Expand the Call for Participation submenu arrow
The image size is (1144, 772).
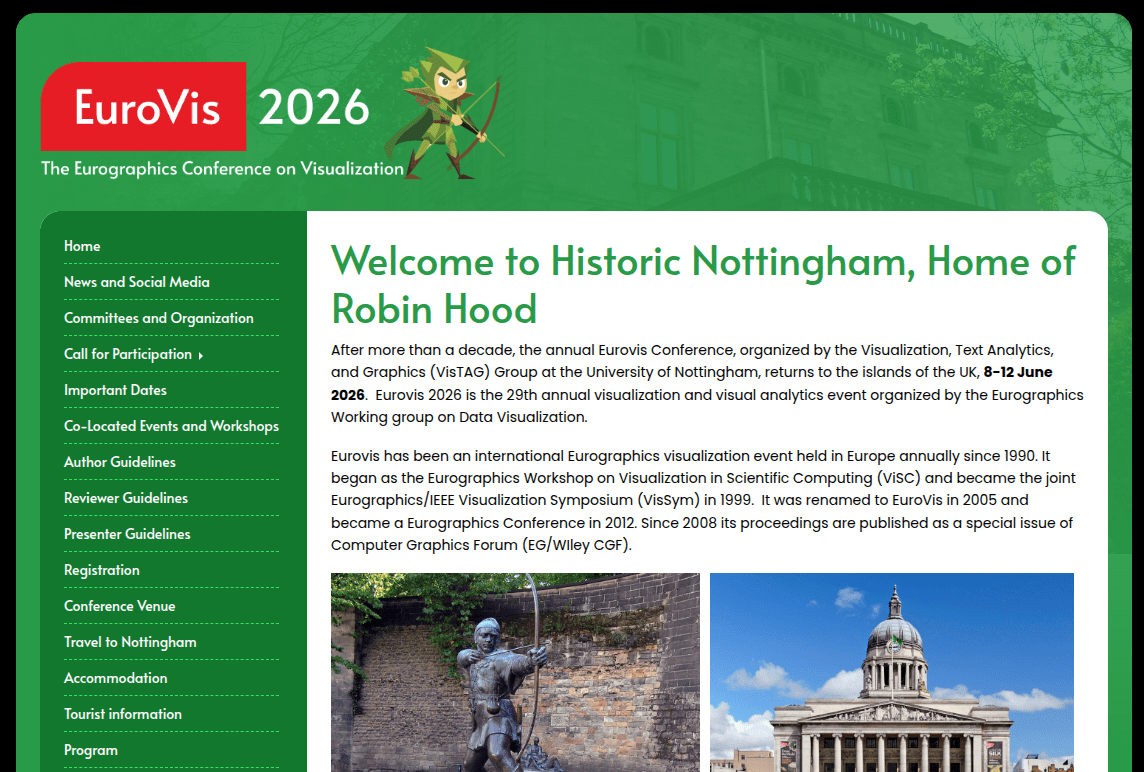pyautogui.click(x=201, y=355)
